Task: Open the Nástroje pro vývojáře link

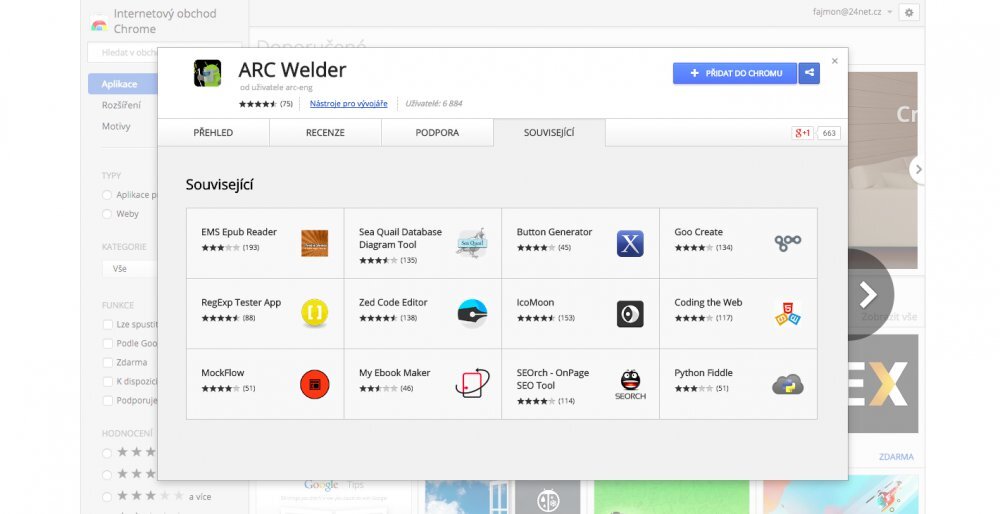Action: click(348, 103)
